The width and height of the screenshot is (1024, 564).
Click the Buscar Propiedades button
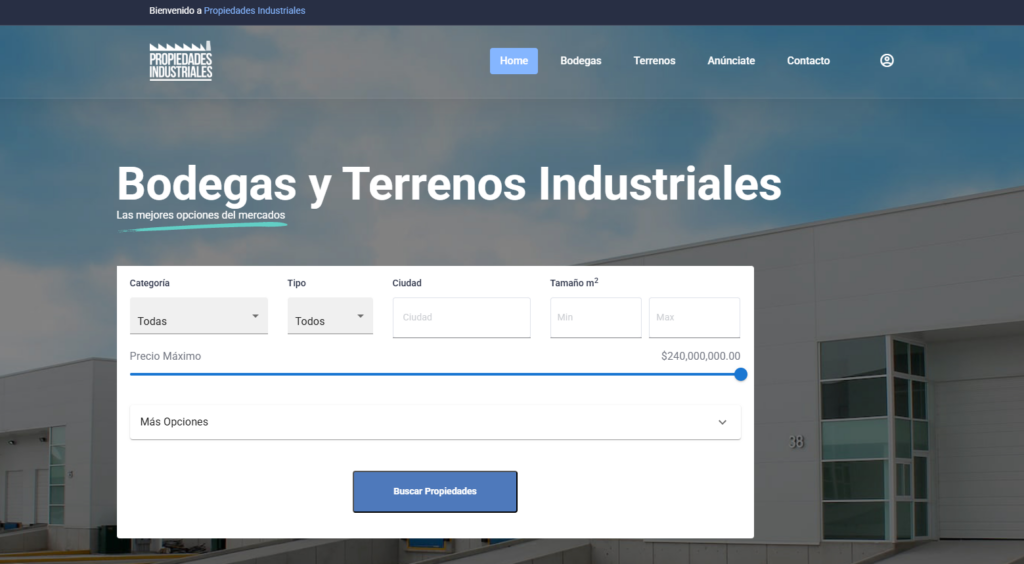[435, 492]
